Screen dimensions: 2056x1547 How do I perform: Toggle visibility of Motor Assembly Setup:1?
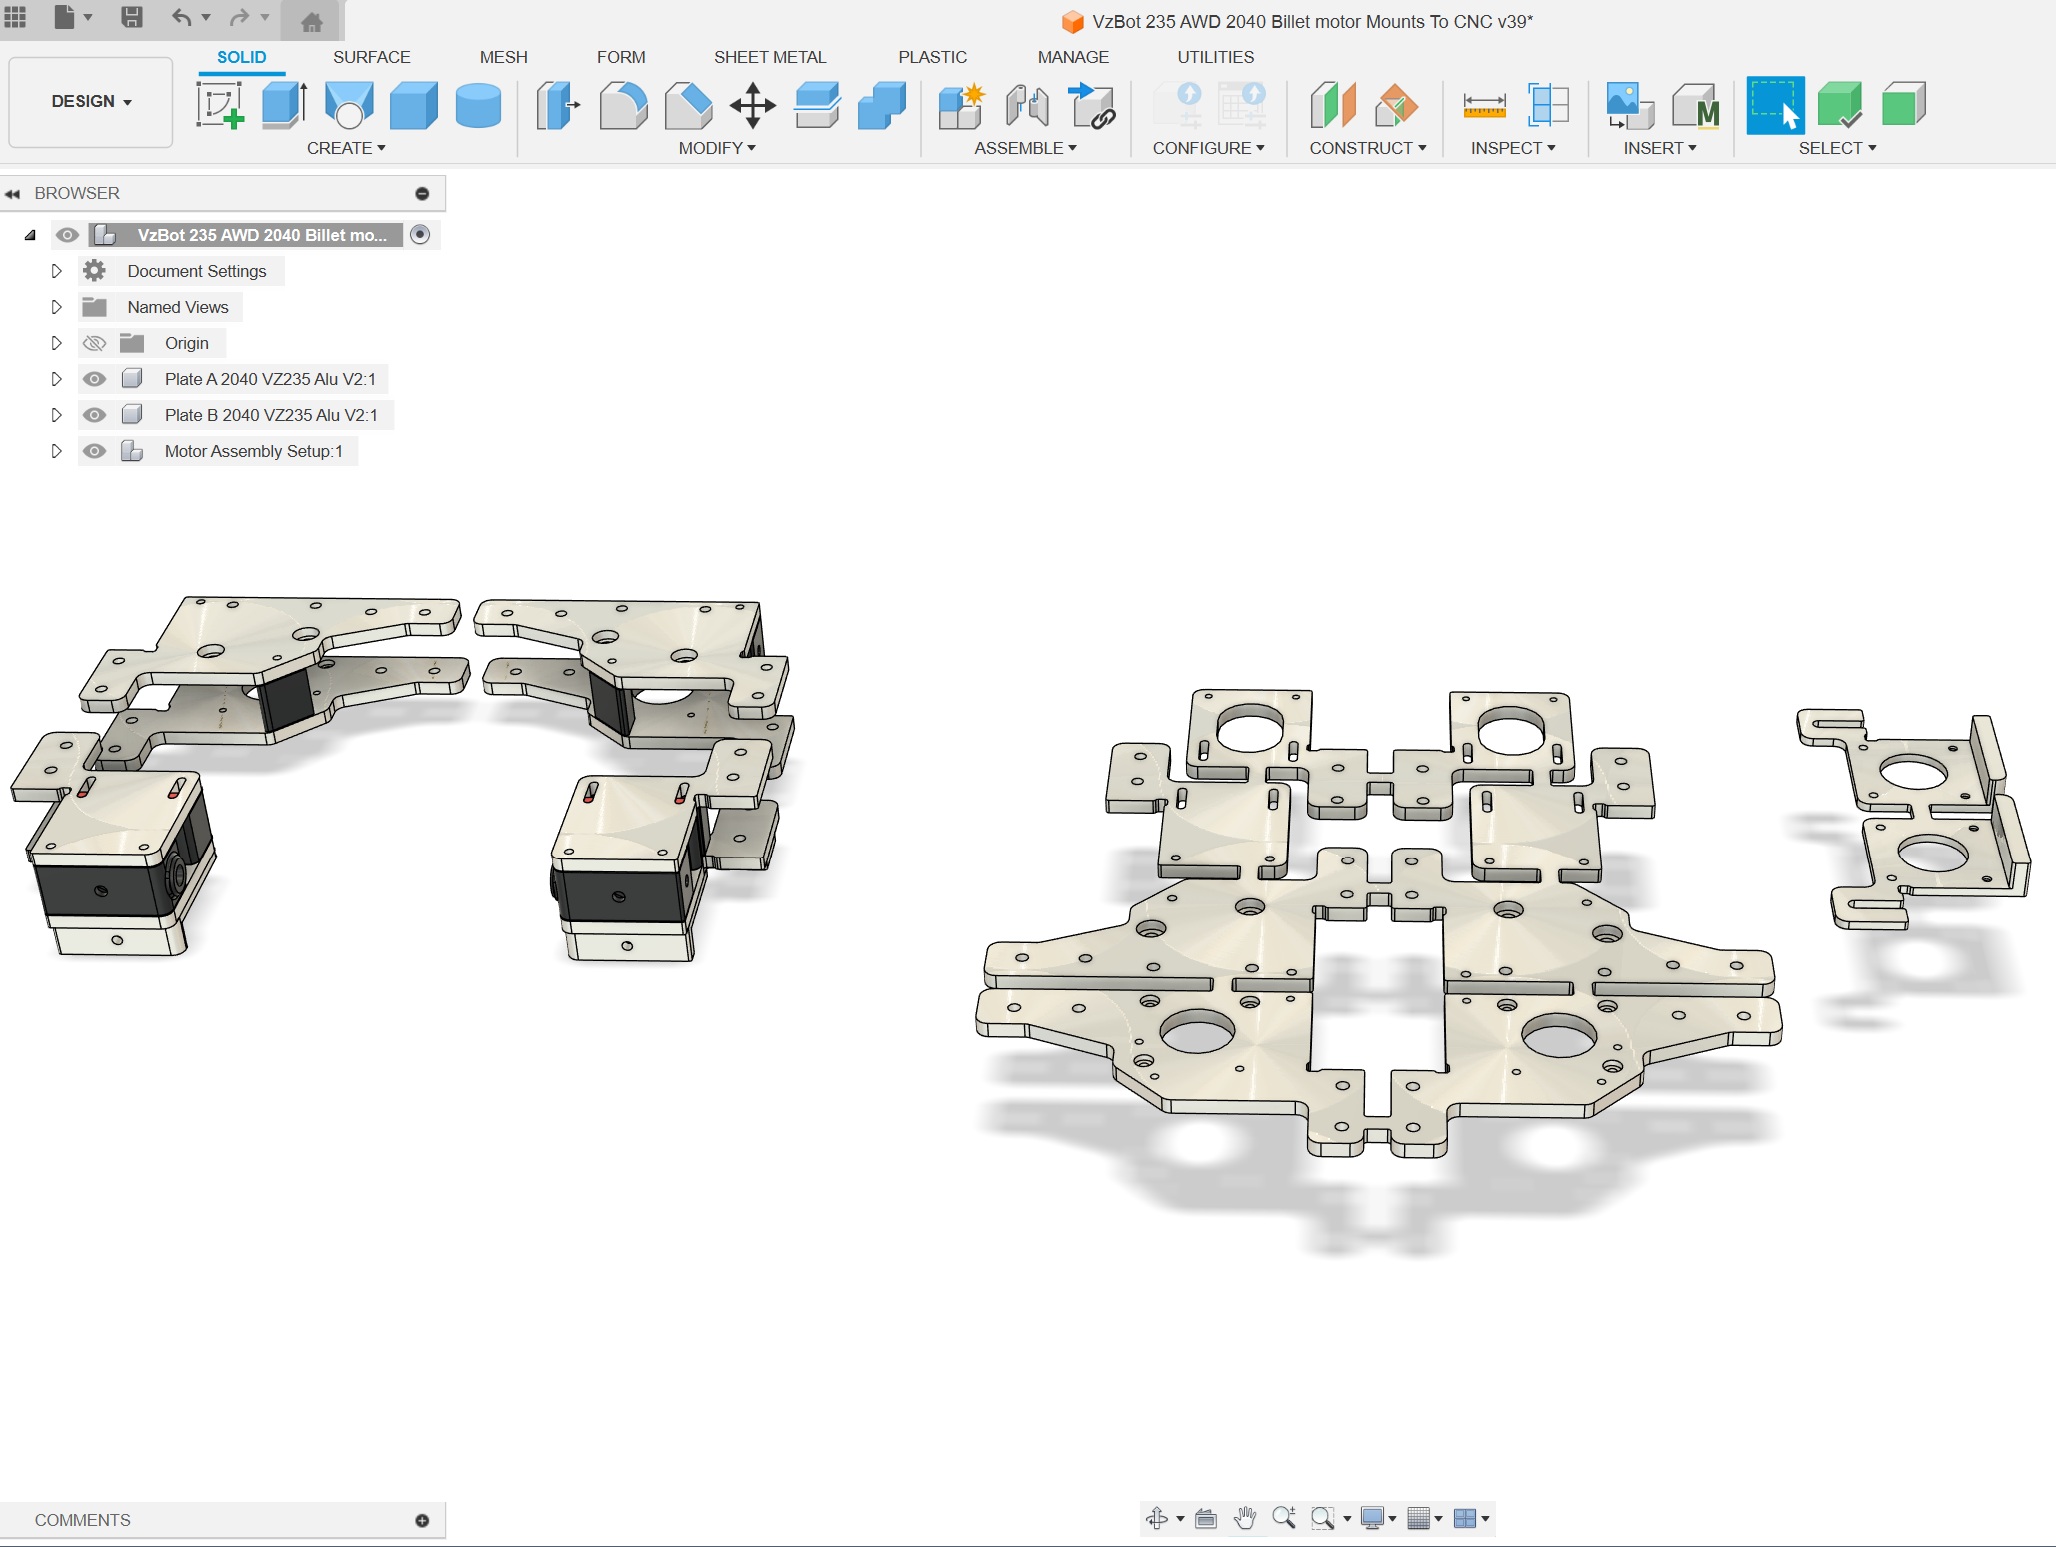94,451
